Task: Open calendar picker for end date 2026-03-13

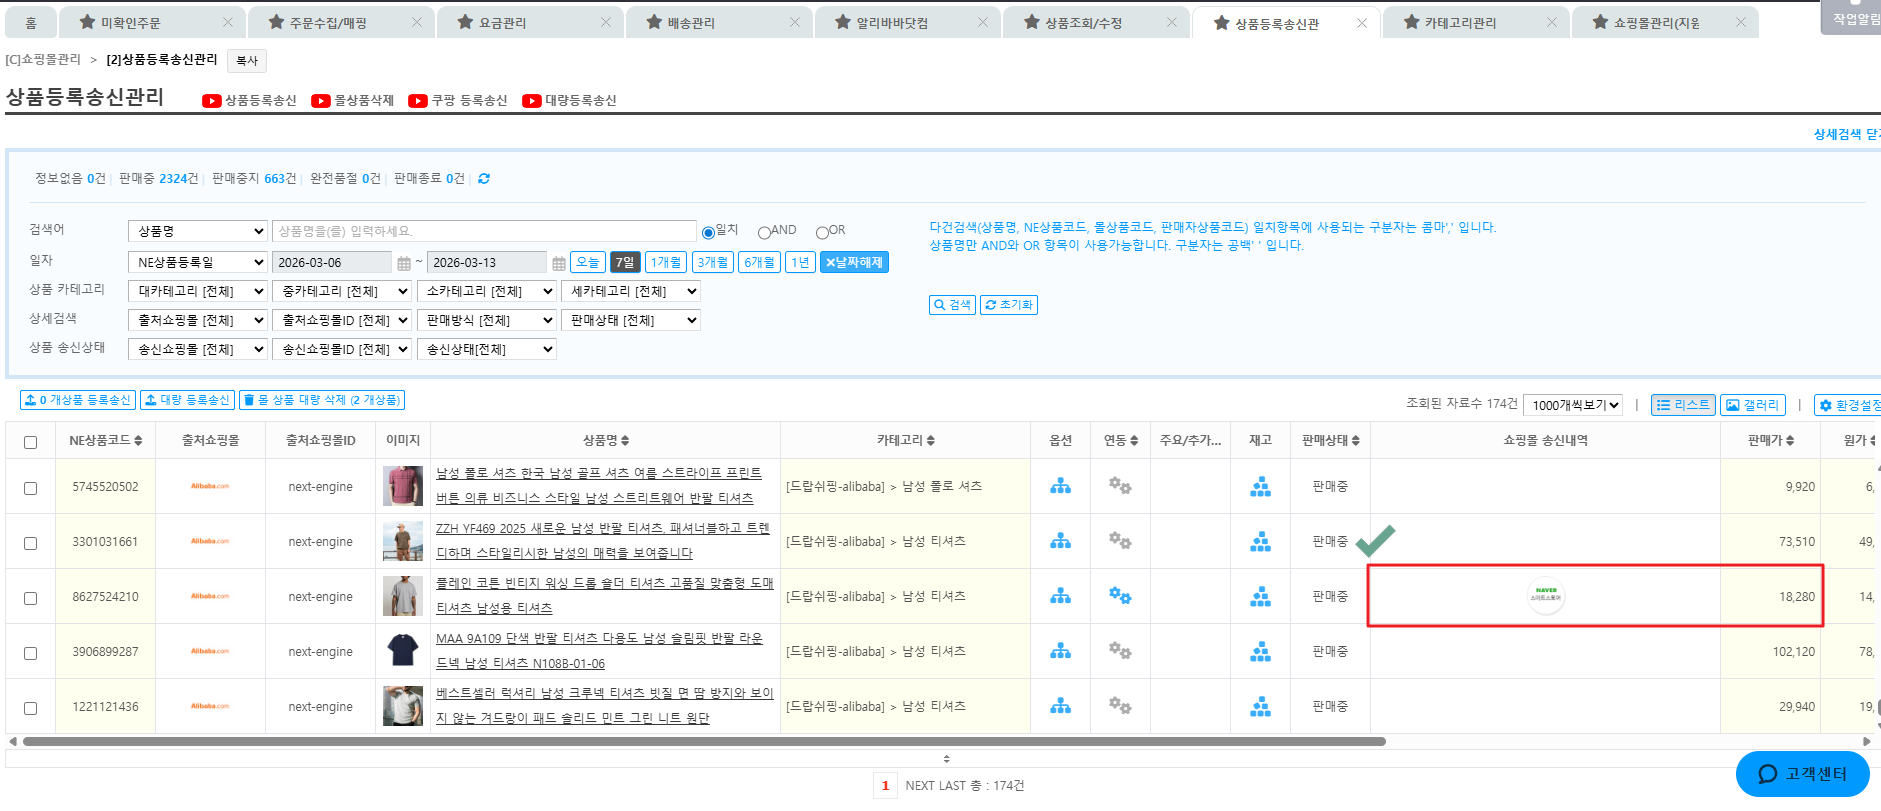Action: click(x=559, y=263)
